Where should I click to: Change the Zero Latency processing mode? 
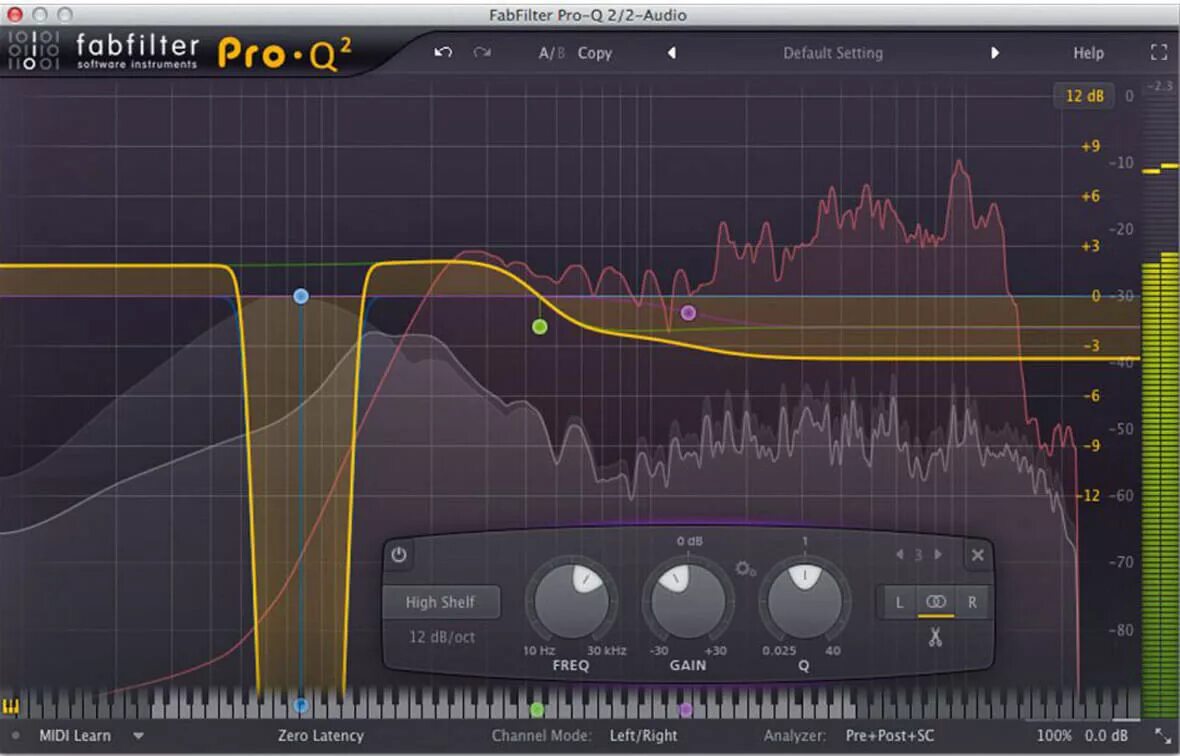coord(321,736)
